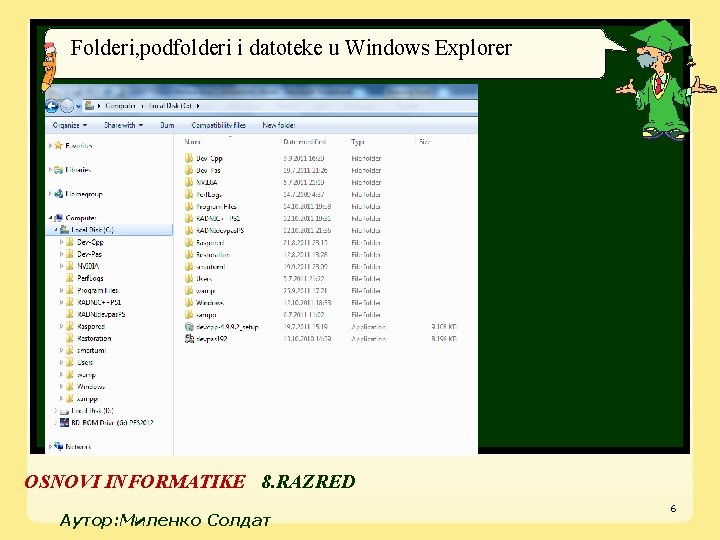Click the Local Disk (C:) drive icon

click(65, 230)
